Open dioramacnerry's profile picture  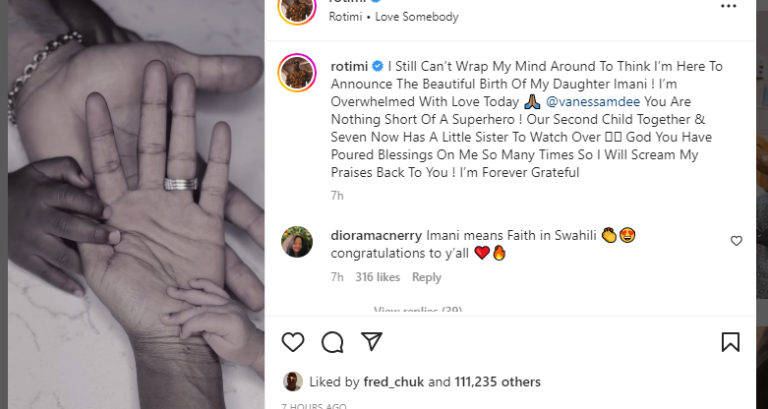(298, 241)
